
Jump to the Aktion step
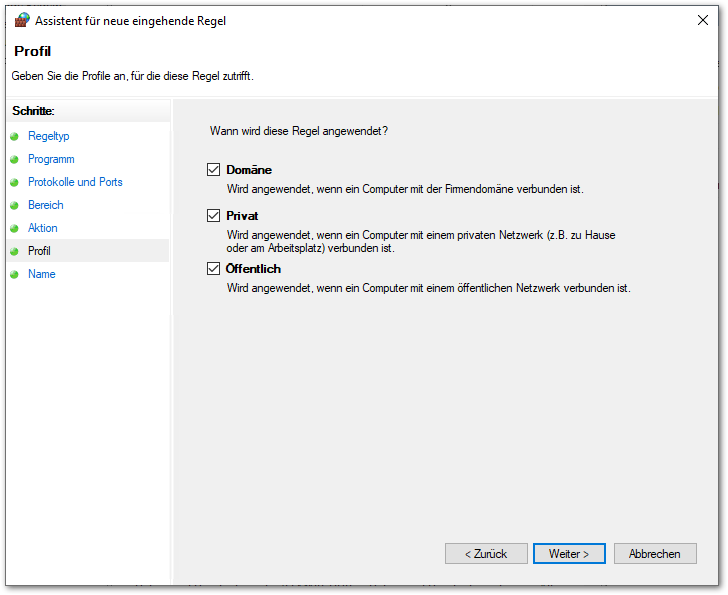tap(43, 228)
